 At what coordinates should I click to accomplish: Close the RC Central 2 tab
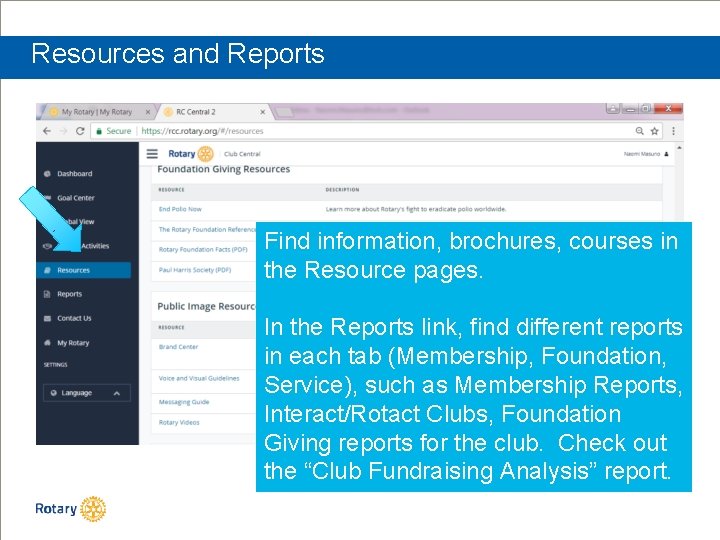(x=262, y=112)
